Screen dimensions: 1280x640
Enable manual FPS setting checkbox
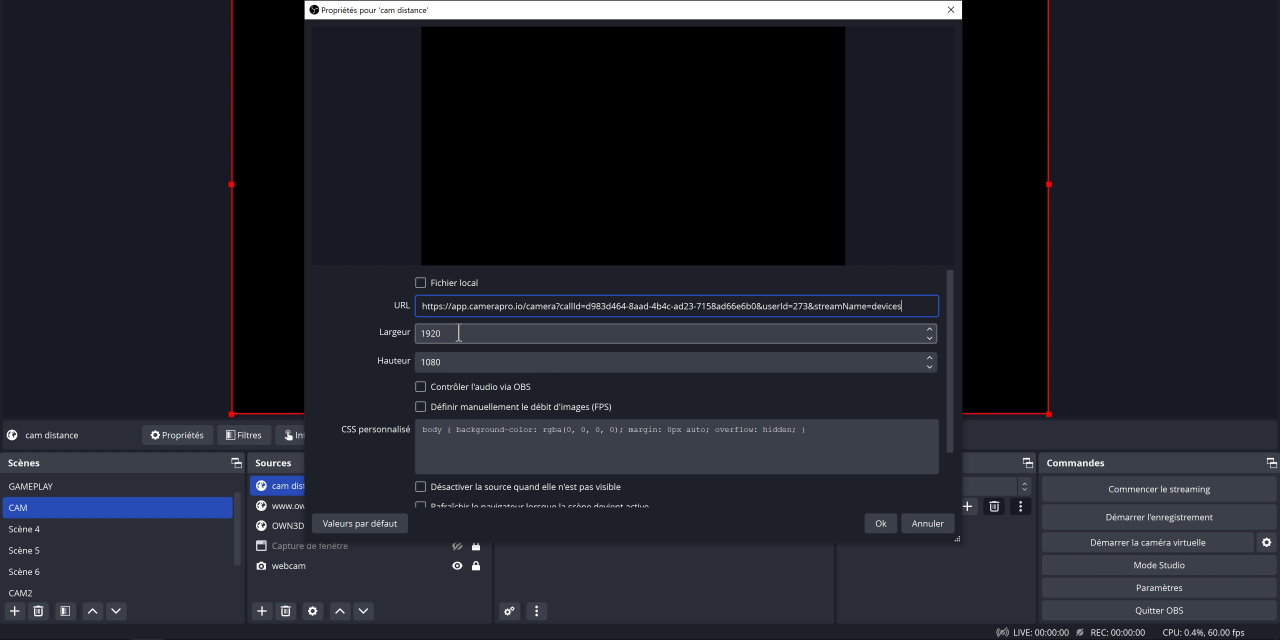421,407
